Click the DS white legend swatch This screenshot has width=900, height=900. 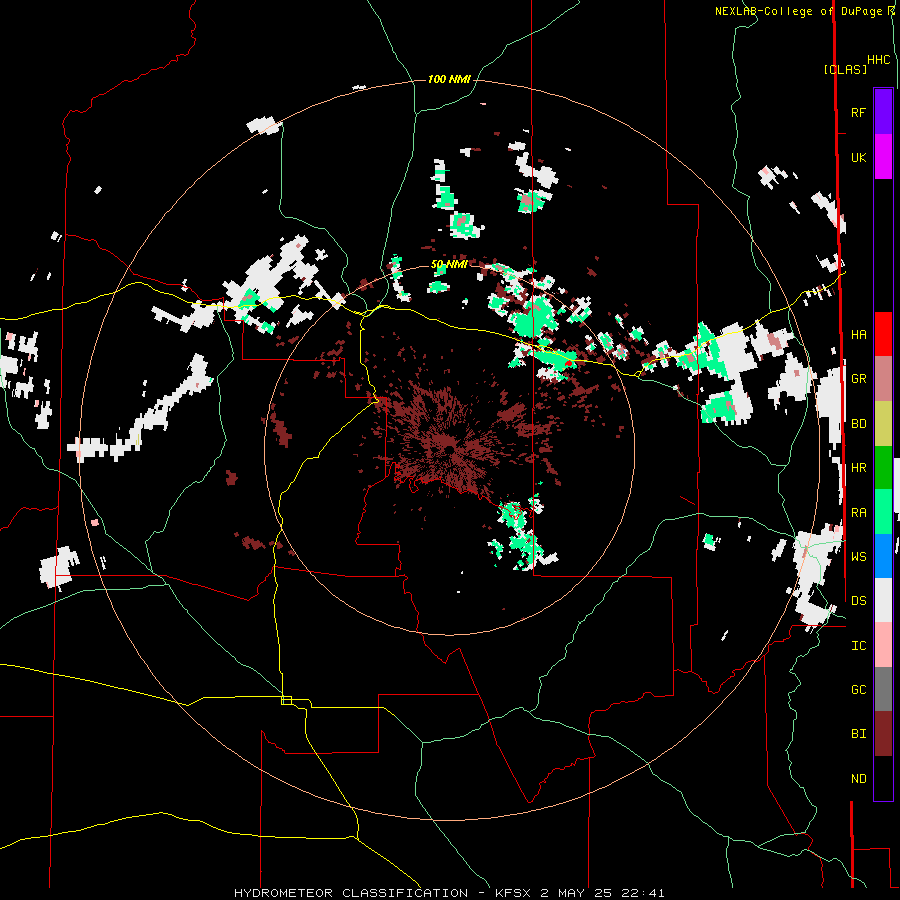883,600
